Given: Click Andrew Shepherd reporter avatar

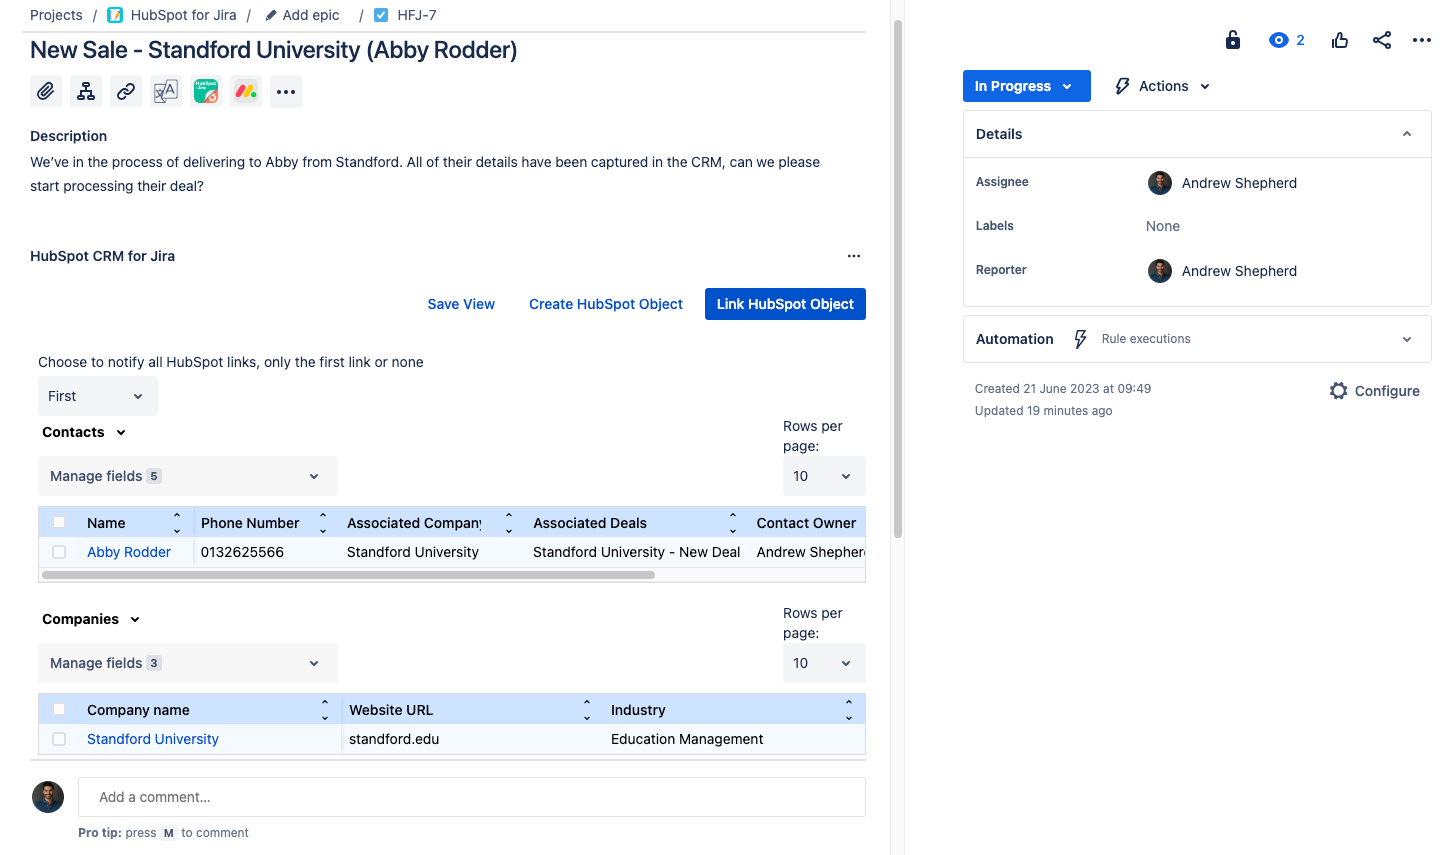Looking at the screenshot, I should (1160, 271).
